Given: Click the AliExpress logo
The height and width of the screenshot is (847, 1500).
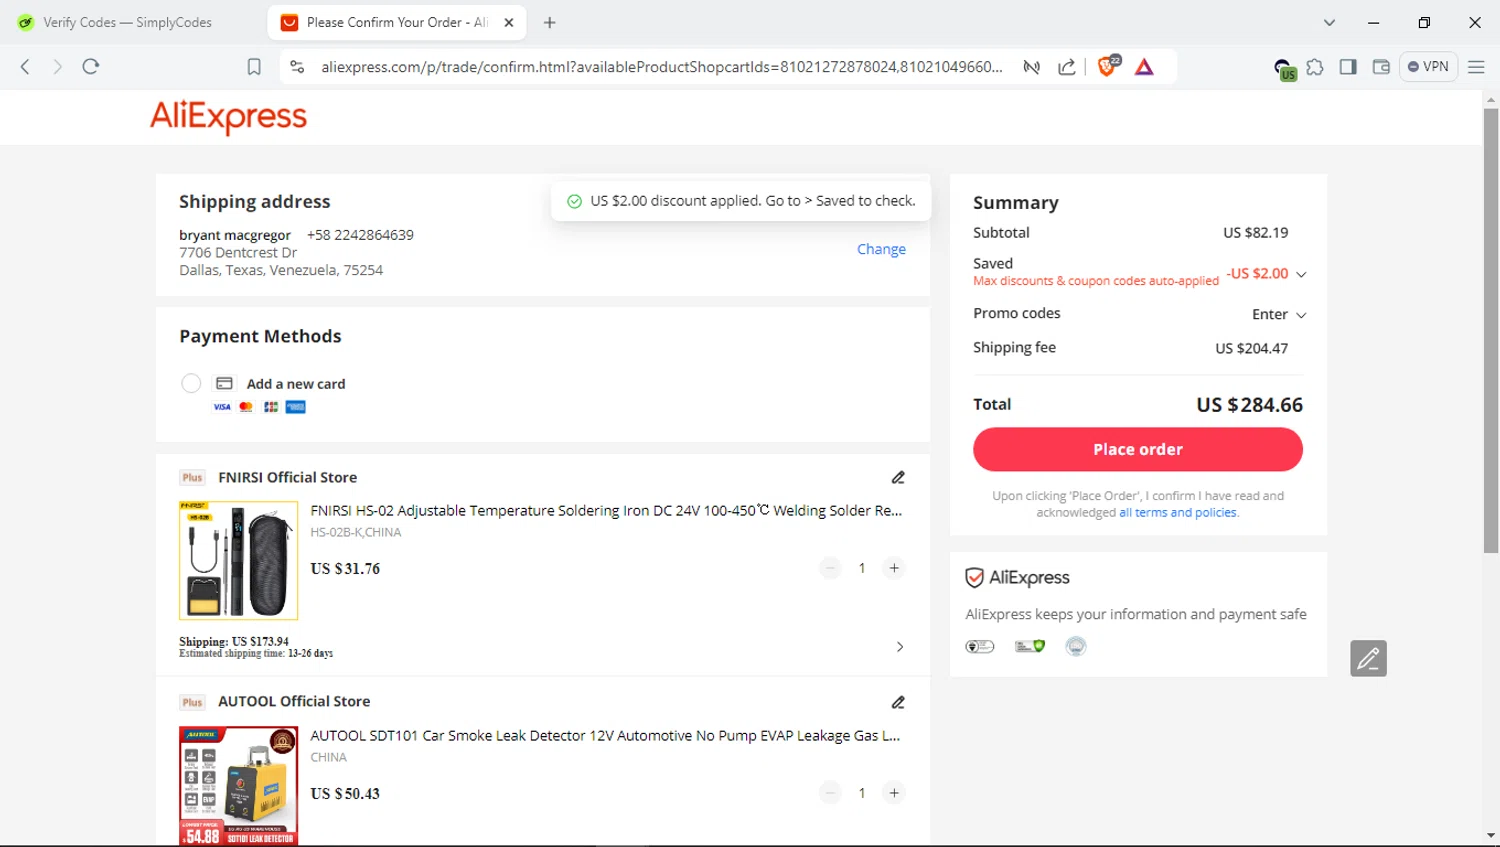Looking at the screenshot, I should click(x=229, y=117).
